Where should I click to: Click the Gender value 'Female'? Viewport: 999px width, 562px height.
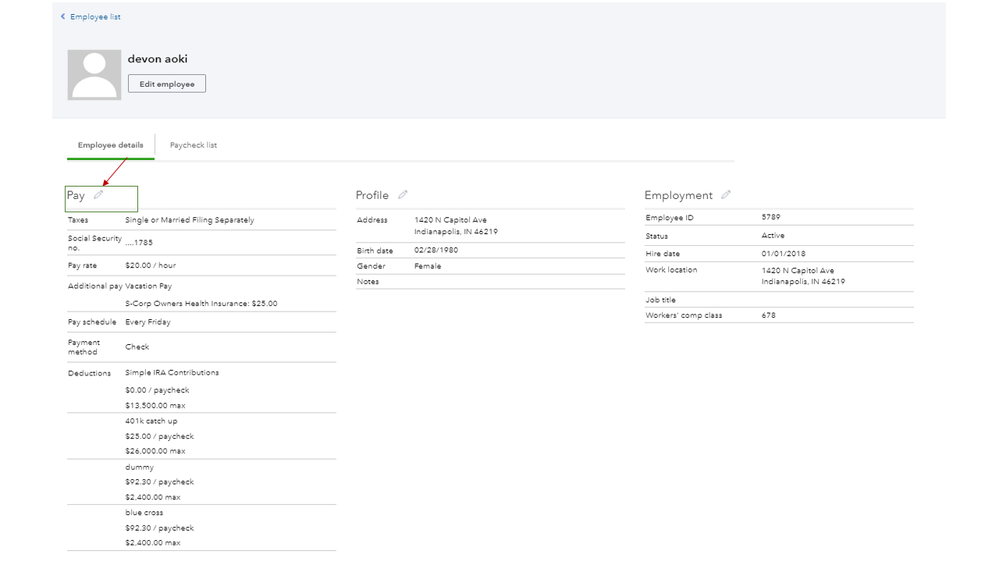point(428,266)
